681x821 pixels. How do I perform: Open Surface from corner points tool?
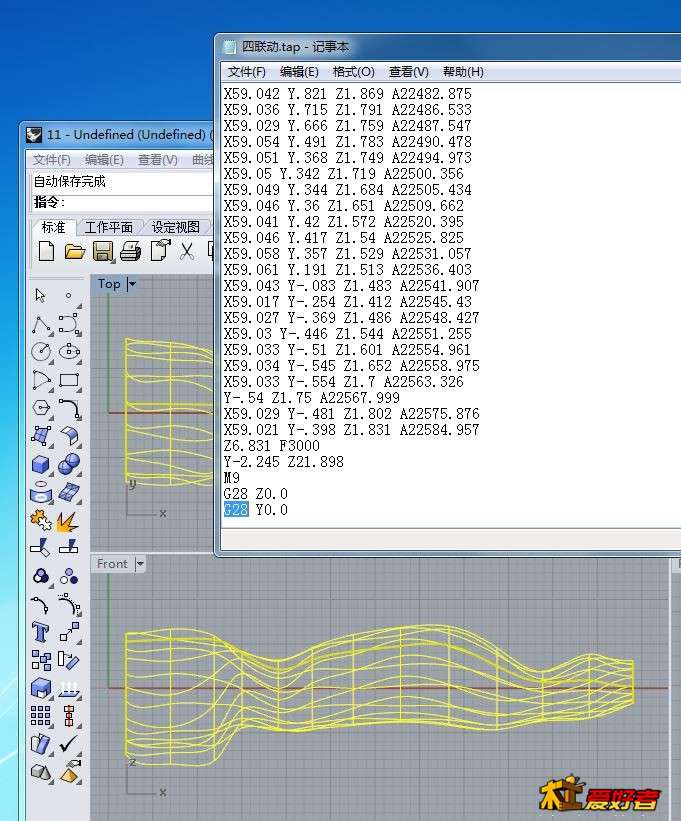pos(41,436)
